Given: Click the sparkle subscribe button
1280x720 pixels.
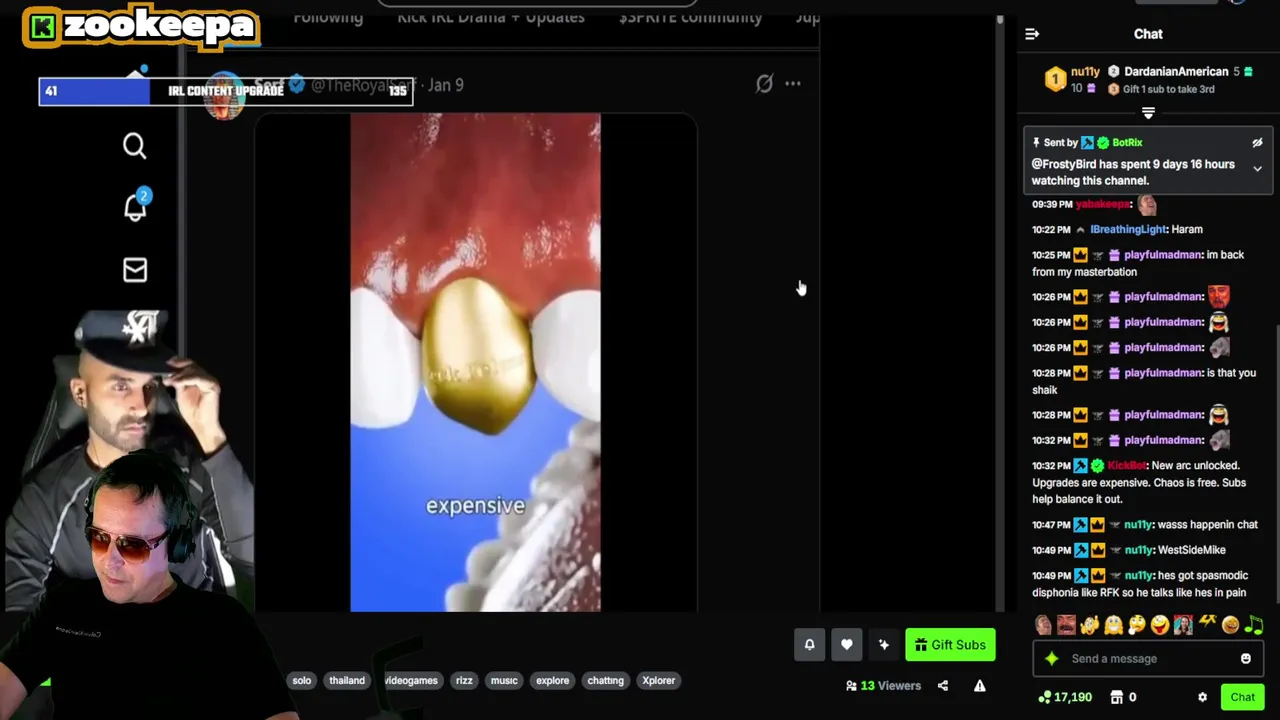Looking at the screenshot, I should [x=883, y=645].
